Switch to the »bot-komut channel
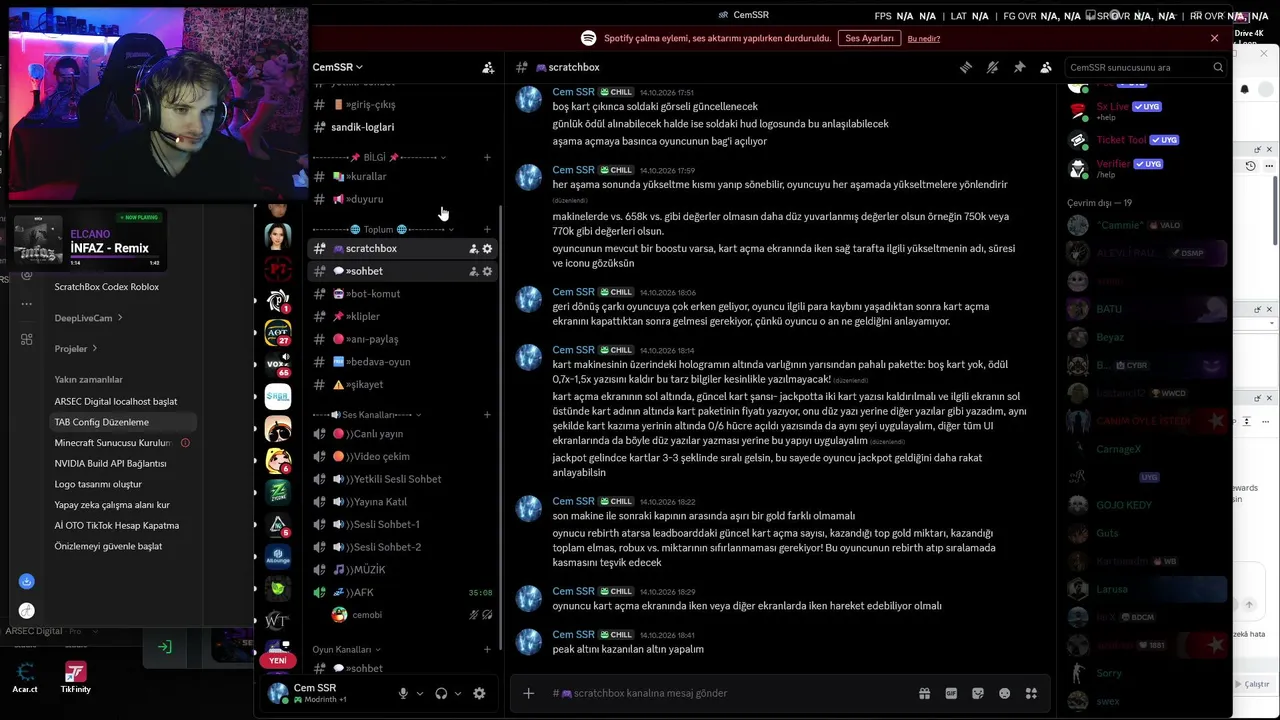This screenshot has width=1280, height=720. tap(403, 294)
